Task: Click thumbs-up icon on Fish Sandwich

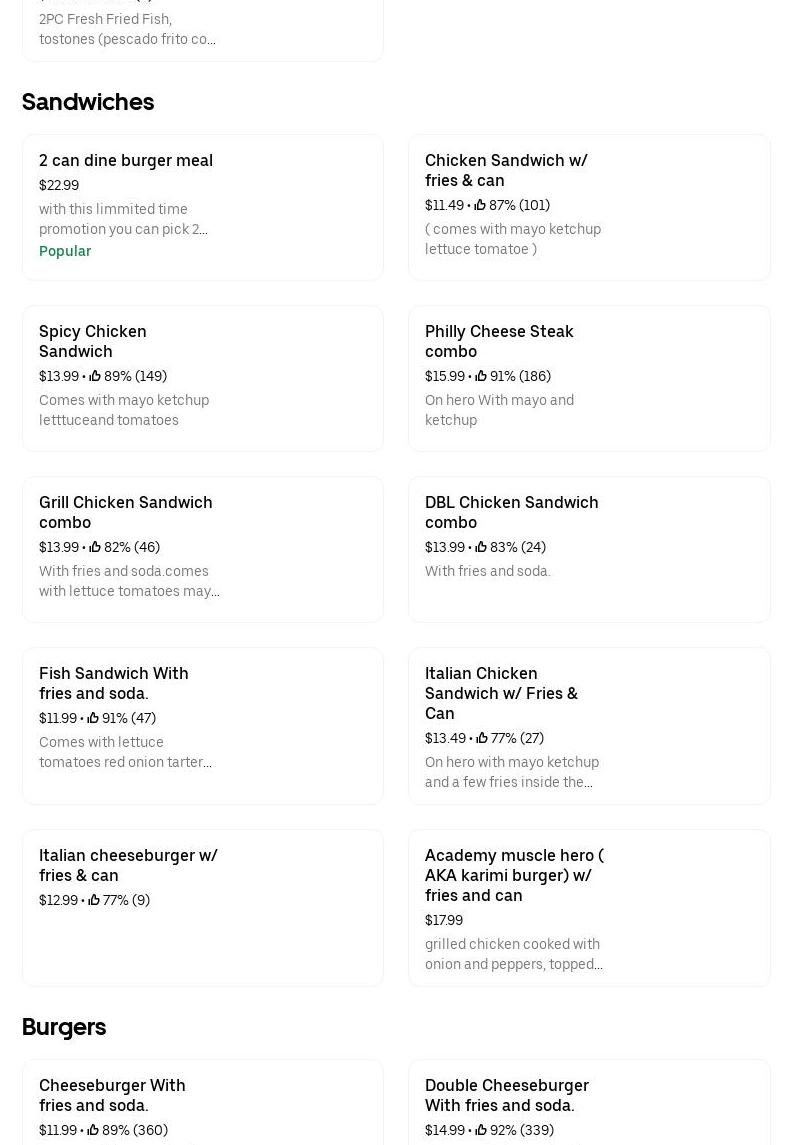Action: pos(93,718)
